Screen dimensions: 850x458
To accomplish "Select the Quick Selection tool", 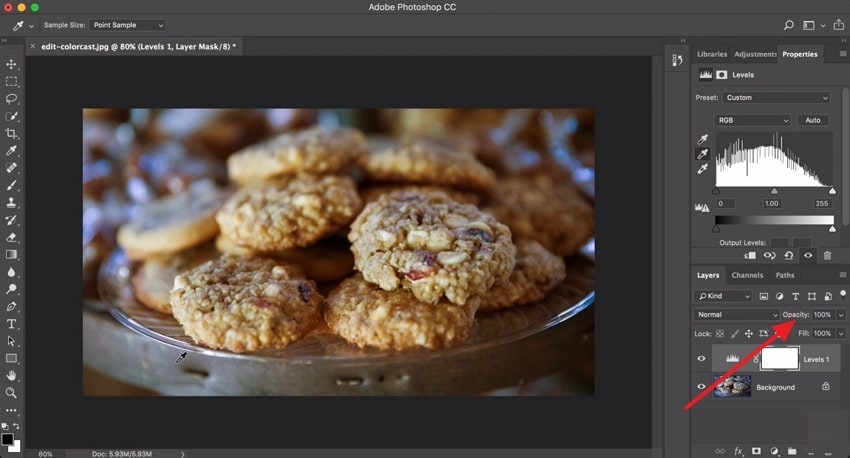I will (11, 116).
